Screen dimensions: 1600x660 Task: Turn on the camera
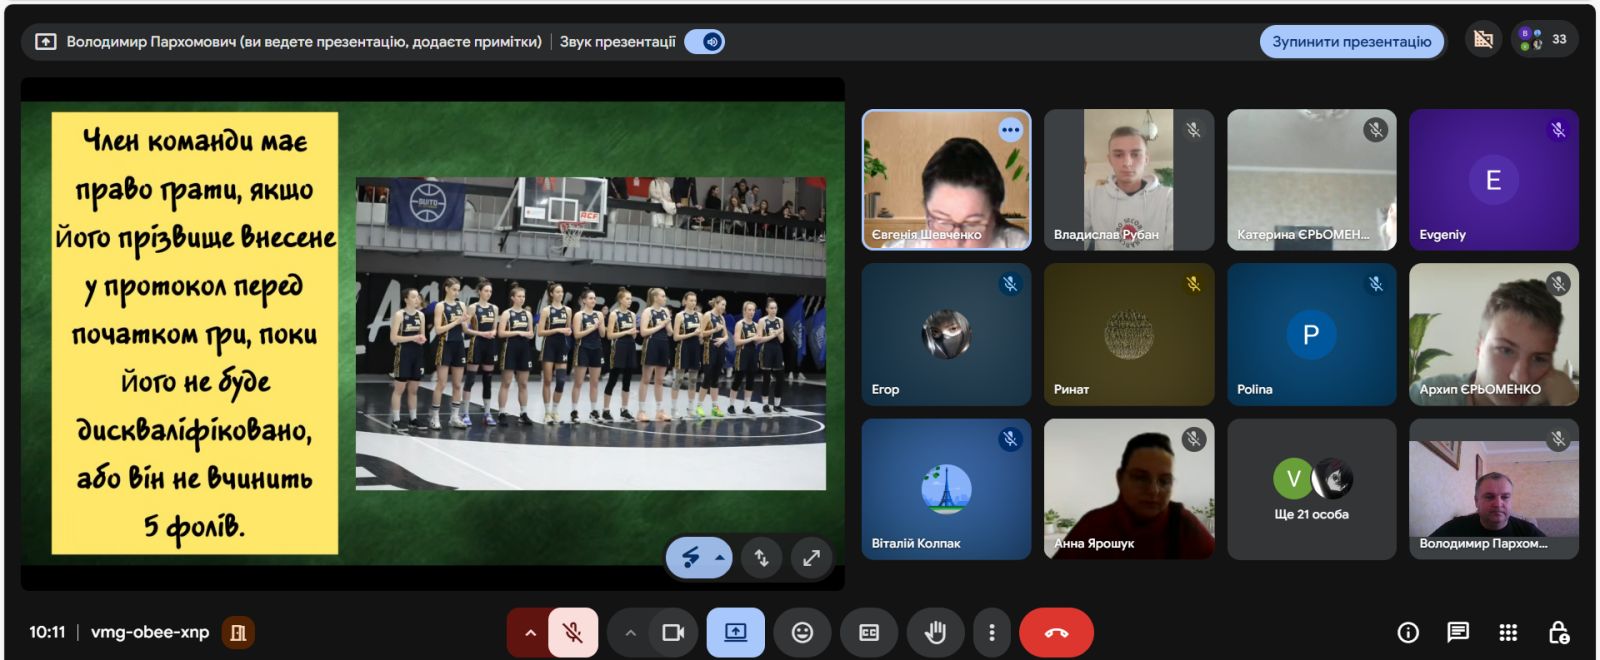[673, 633]
